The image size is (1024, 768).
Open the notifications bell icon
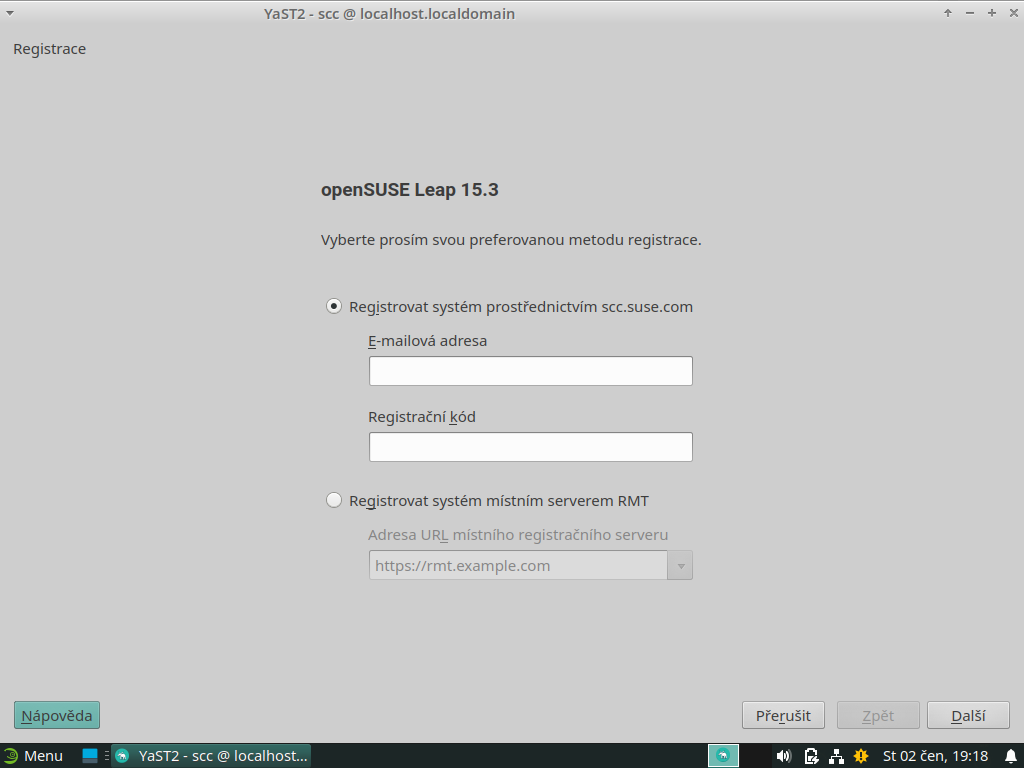pos(1011,756)
